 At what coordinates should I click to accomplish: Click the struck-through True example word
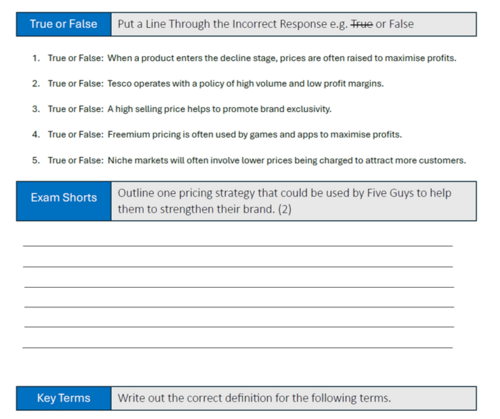click(362, 24)
